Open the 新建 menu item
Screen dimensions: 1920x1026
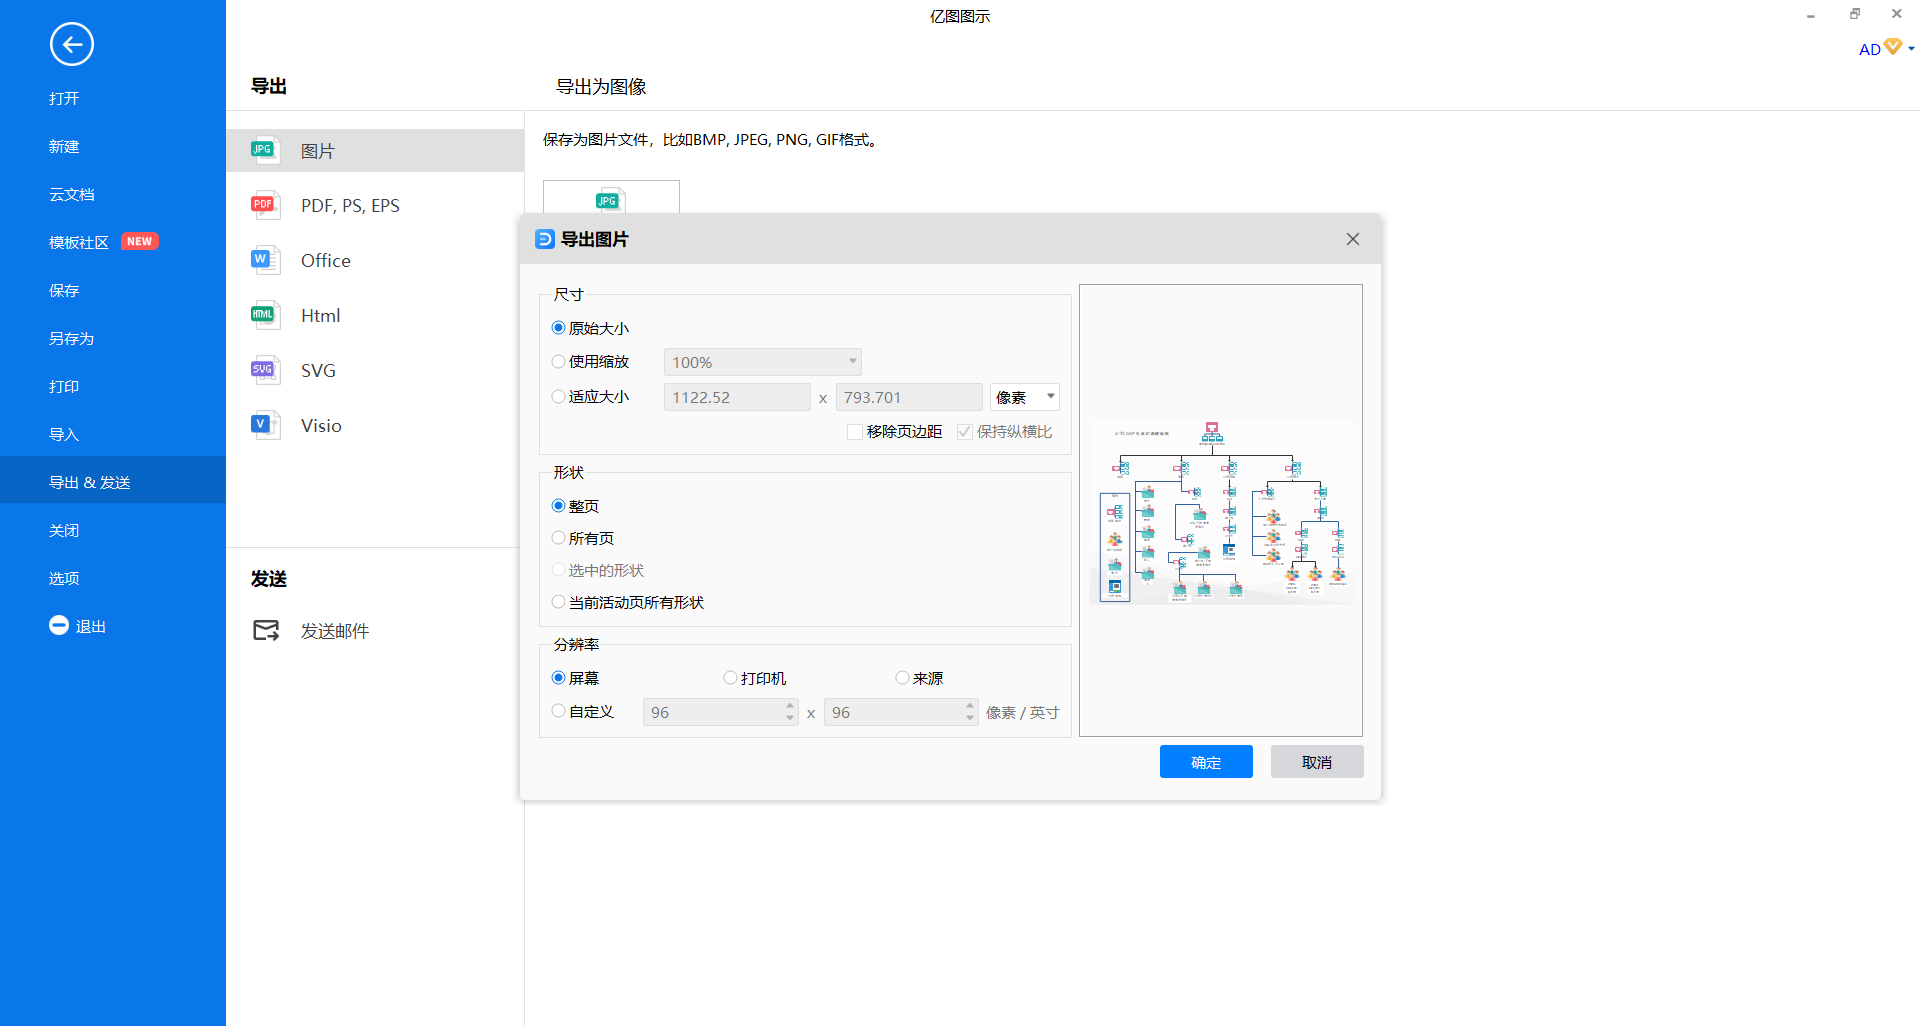click(64, 146)
